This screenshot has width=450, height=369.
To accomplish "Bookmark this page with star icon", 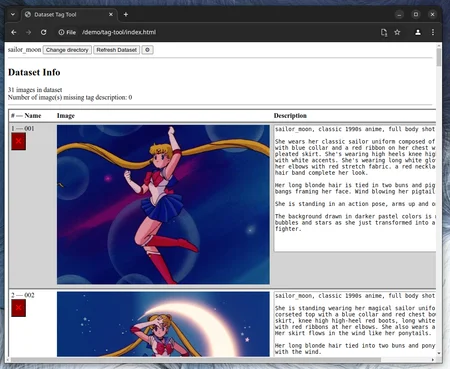I will click(x=397, y=32).
